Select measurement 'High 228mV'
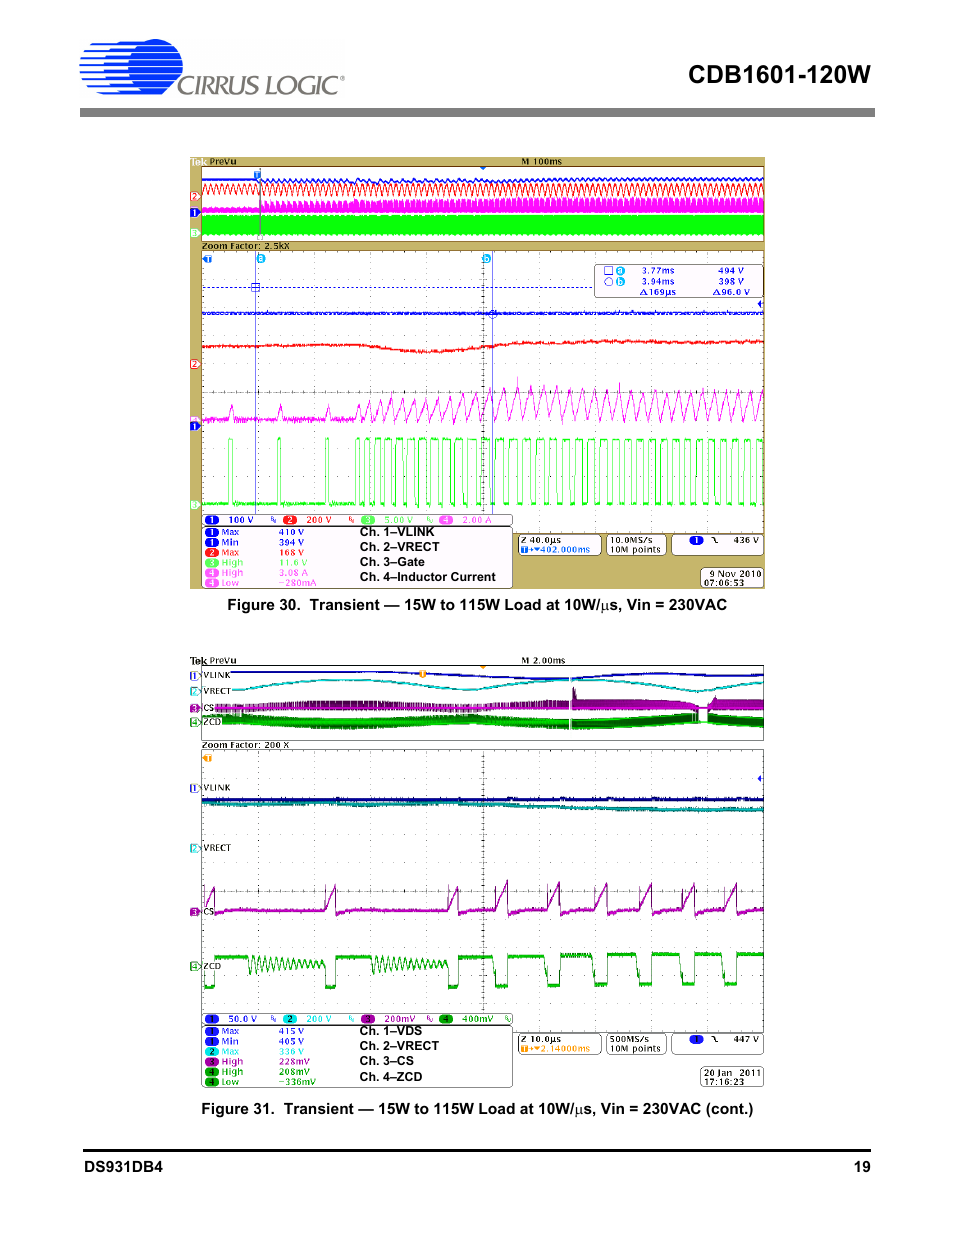This screenshot has width=954, height=1235. point(258,1062)
